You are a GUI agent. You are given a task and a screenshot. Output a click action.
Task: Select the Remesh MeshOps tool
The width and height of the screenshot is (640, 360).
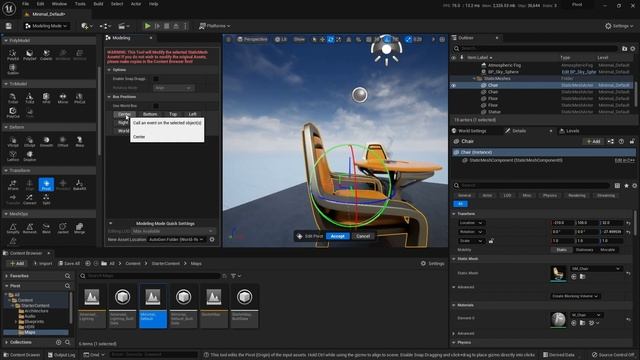tap(29, 228)
